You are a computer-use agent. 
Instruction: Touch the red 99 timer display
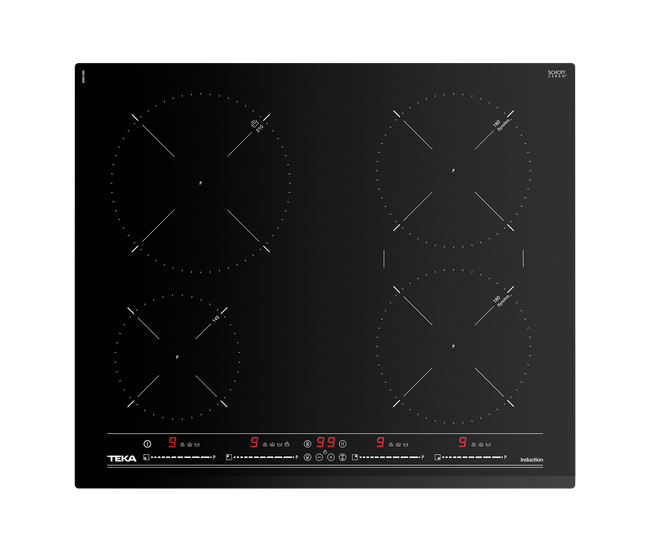(325, 441)
